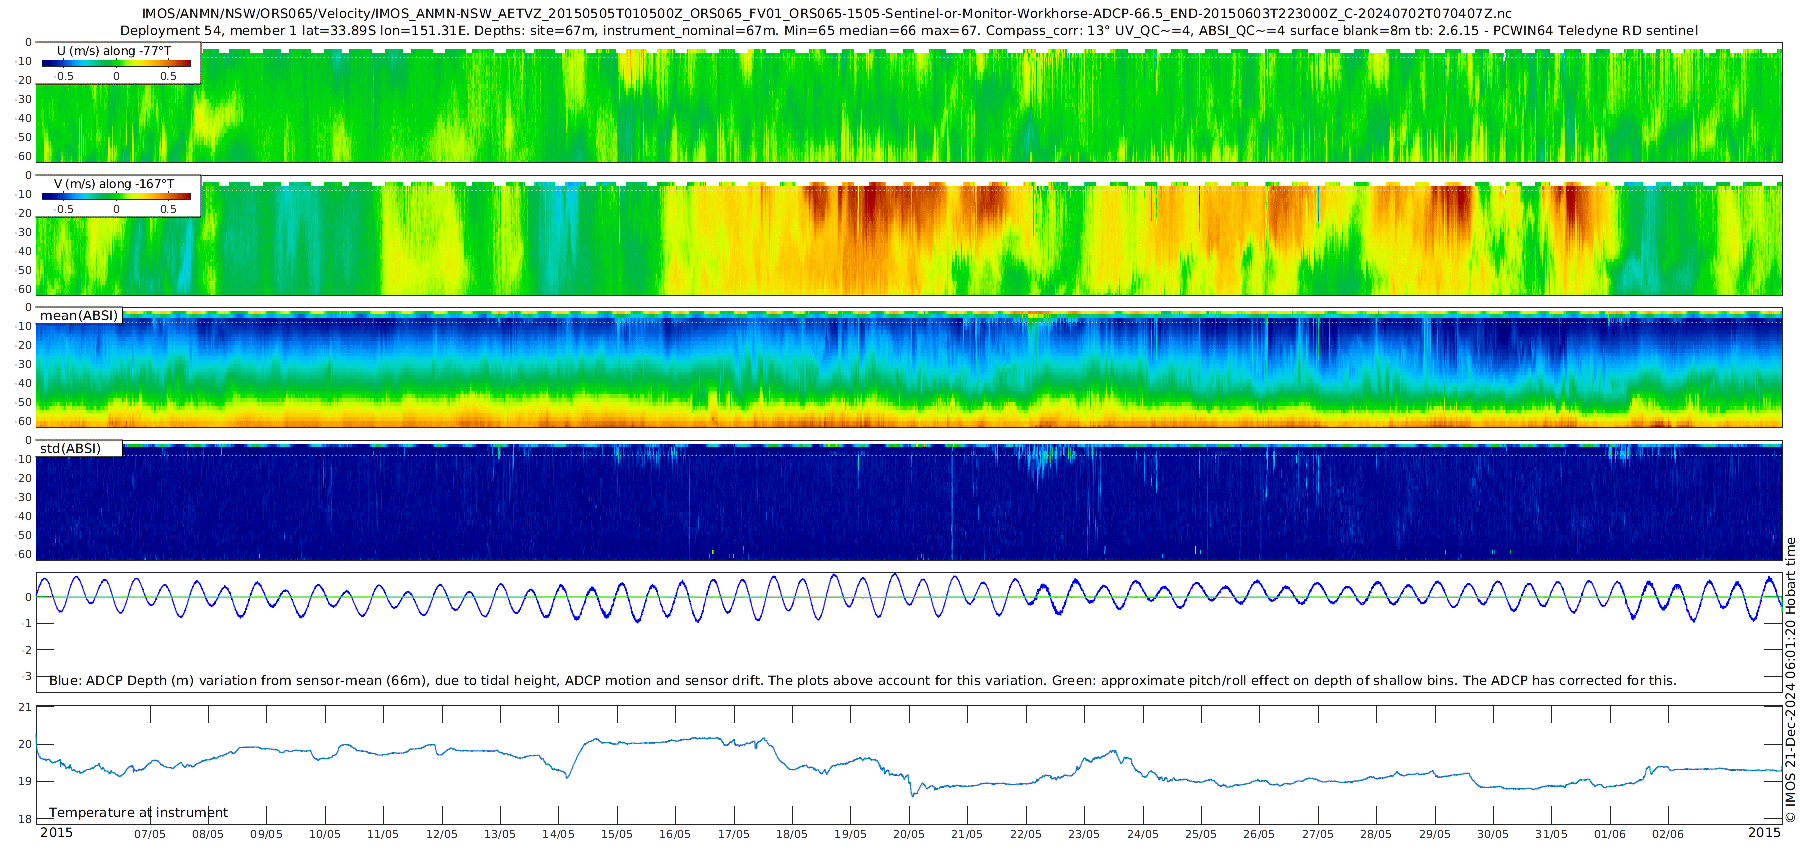Click the '07/05' date tick label
This screenshot has height=850, width=1800.
[x=150, y=834]
